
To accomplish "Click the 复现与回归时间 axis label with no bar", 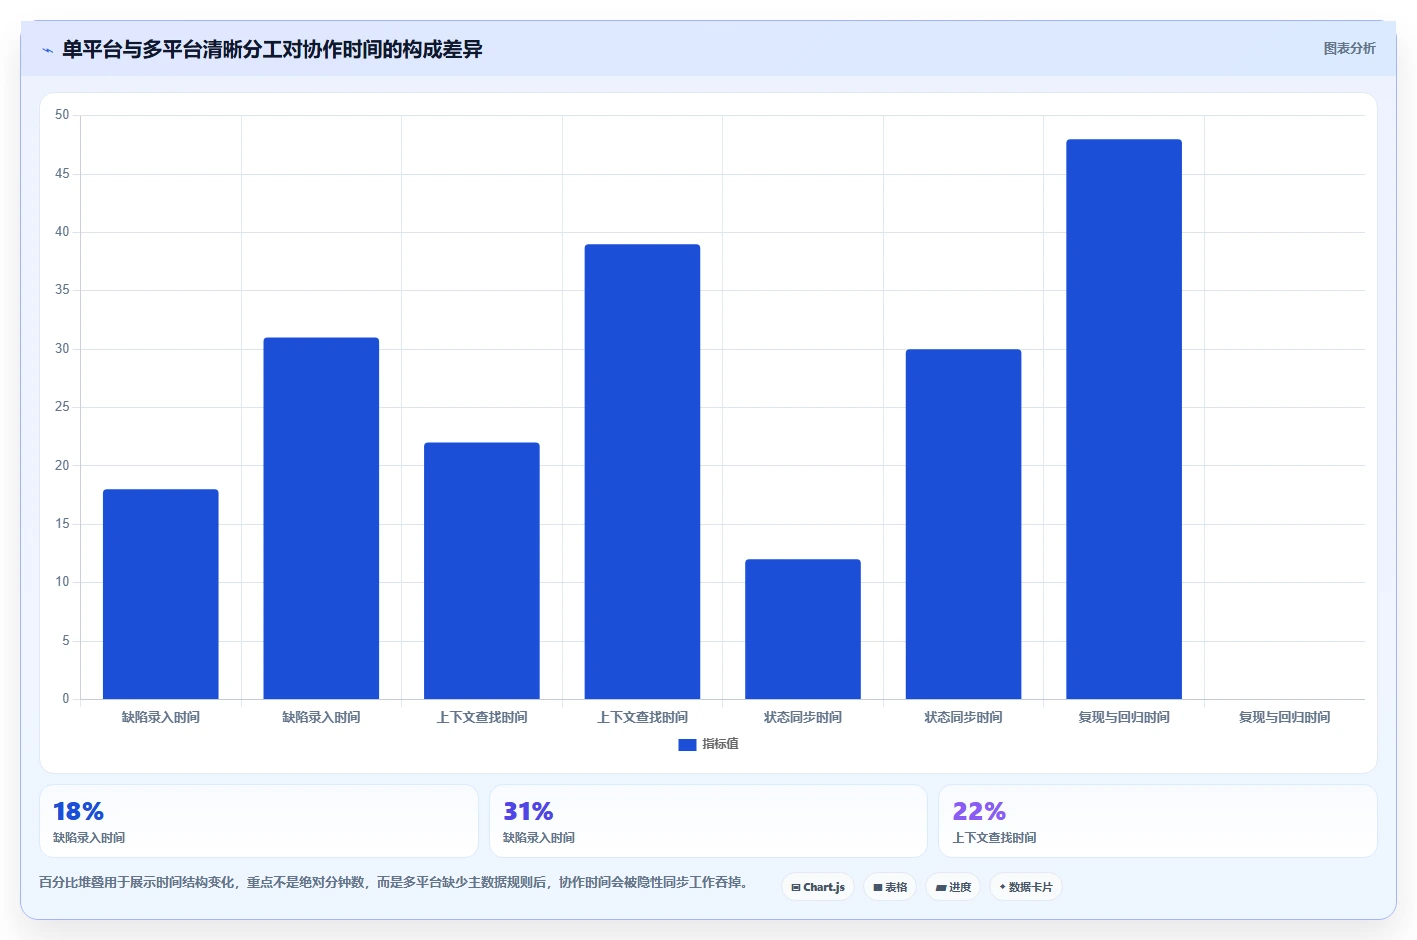I will tap(1284, 717).
